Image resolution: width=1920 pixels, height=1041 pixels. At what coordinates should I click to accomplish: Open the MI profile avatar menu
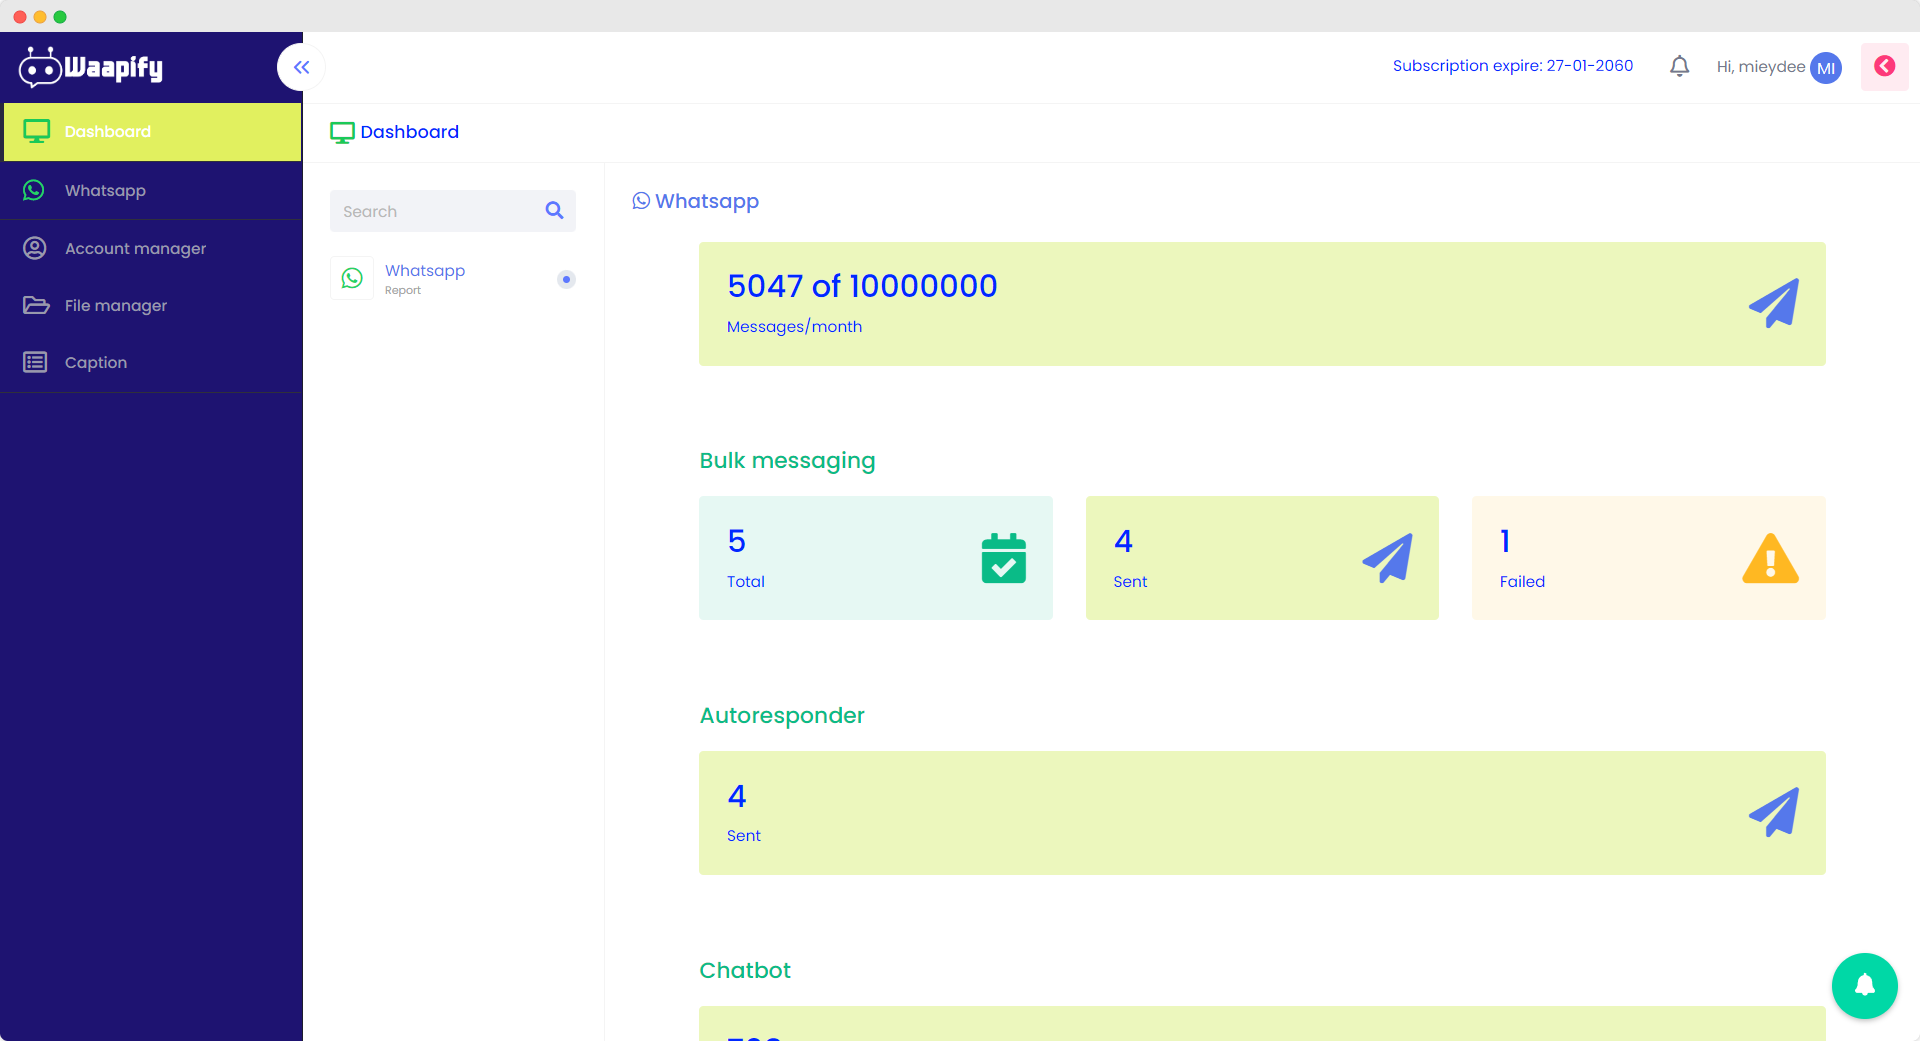click(x=1825, y=67)
